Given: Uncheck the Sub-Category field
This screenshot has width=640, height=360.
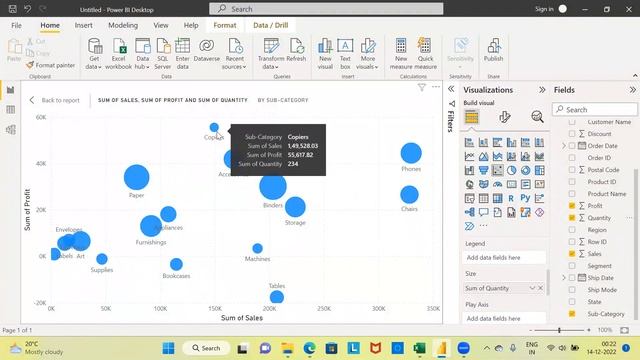Looking at the screenshot, I should [x=572, y=314].
